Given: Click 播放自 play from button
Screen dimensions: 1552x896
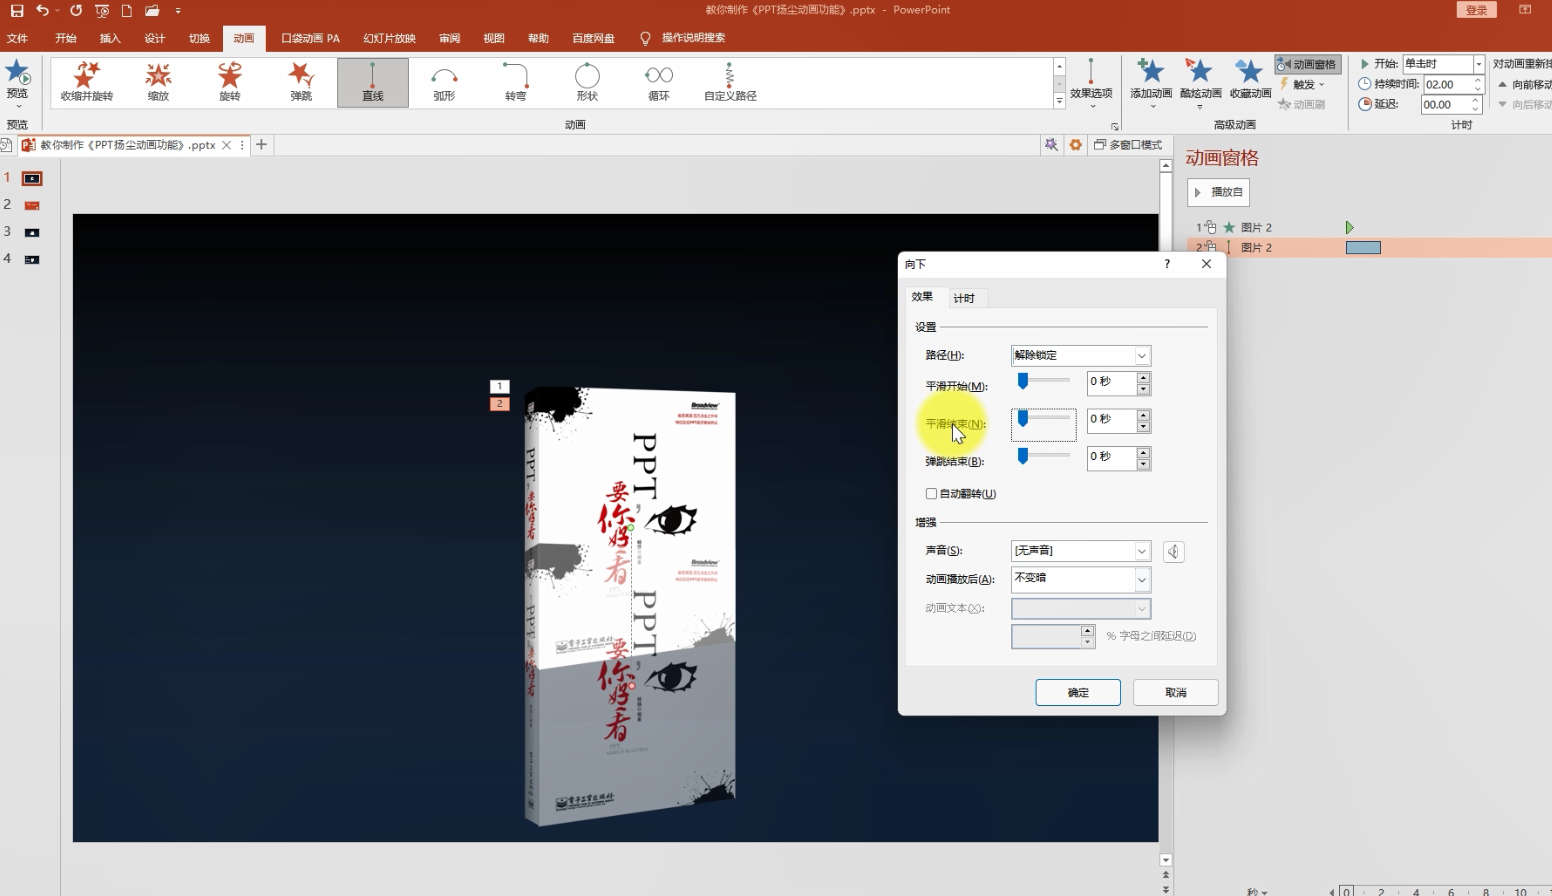Looking at the screenshot, I should (x=1218, y=192).
